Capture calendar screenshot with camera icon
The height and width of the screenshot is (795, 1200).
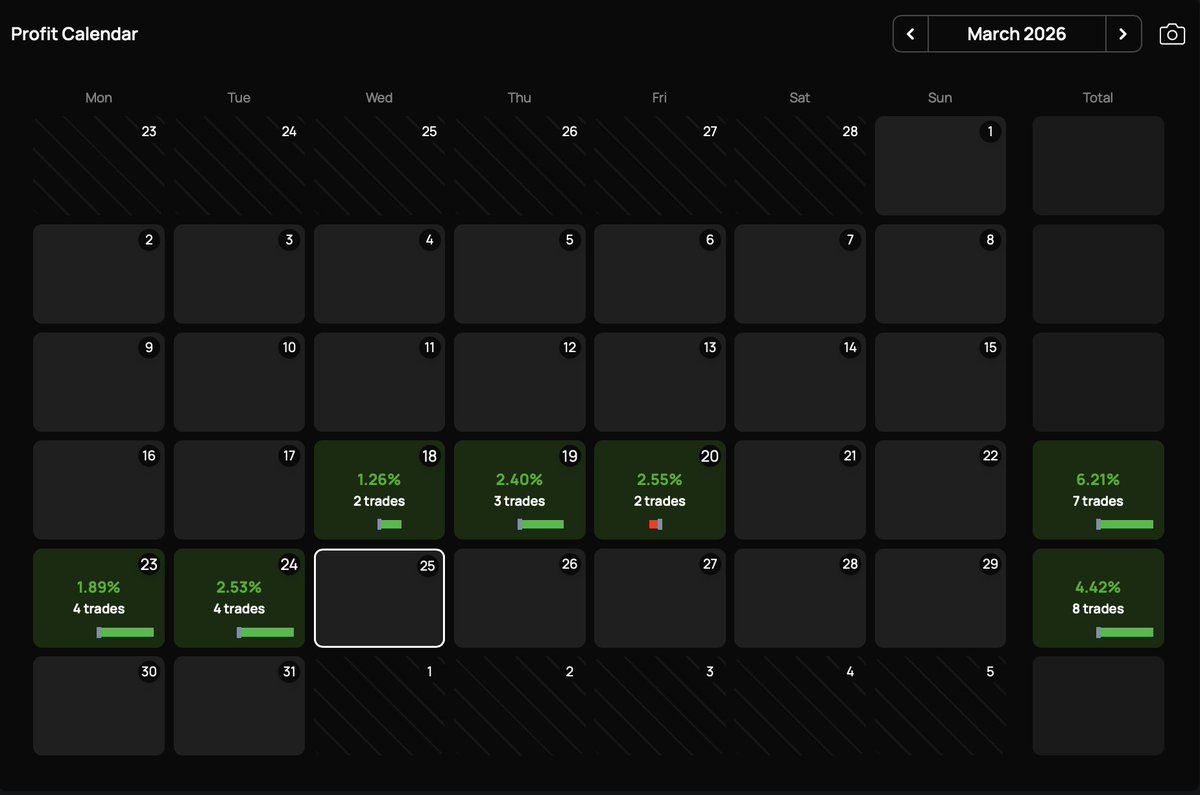pos(1171,34)
